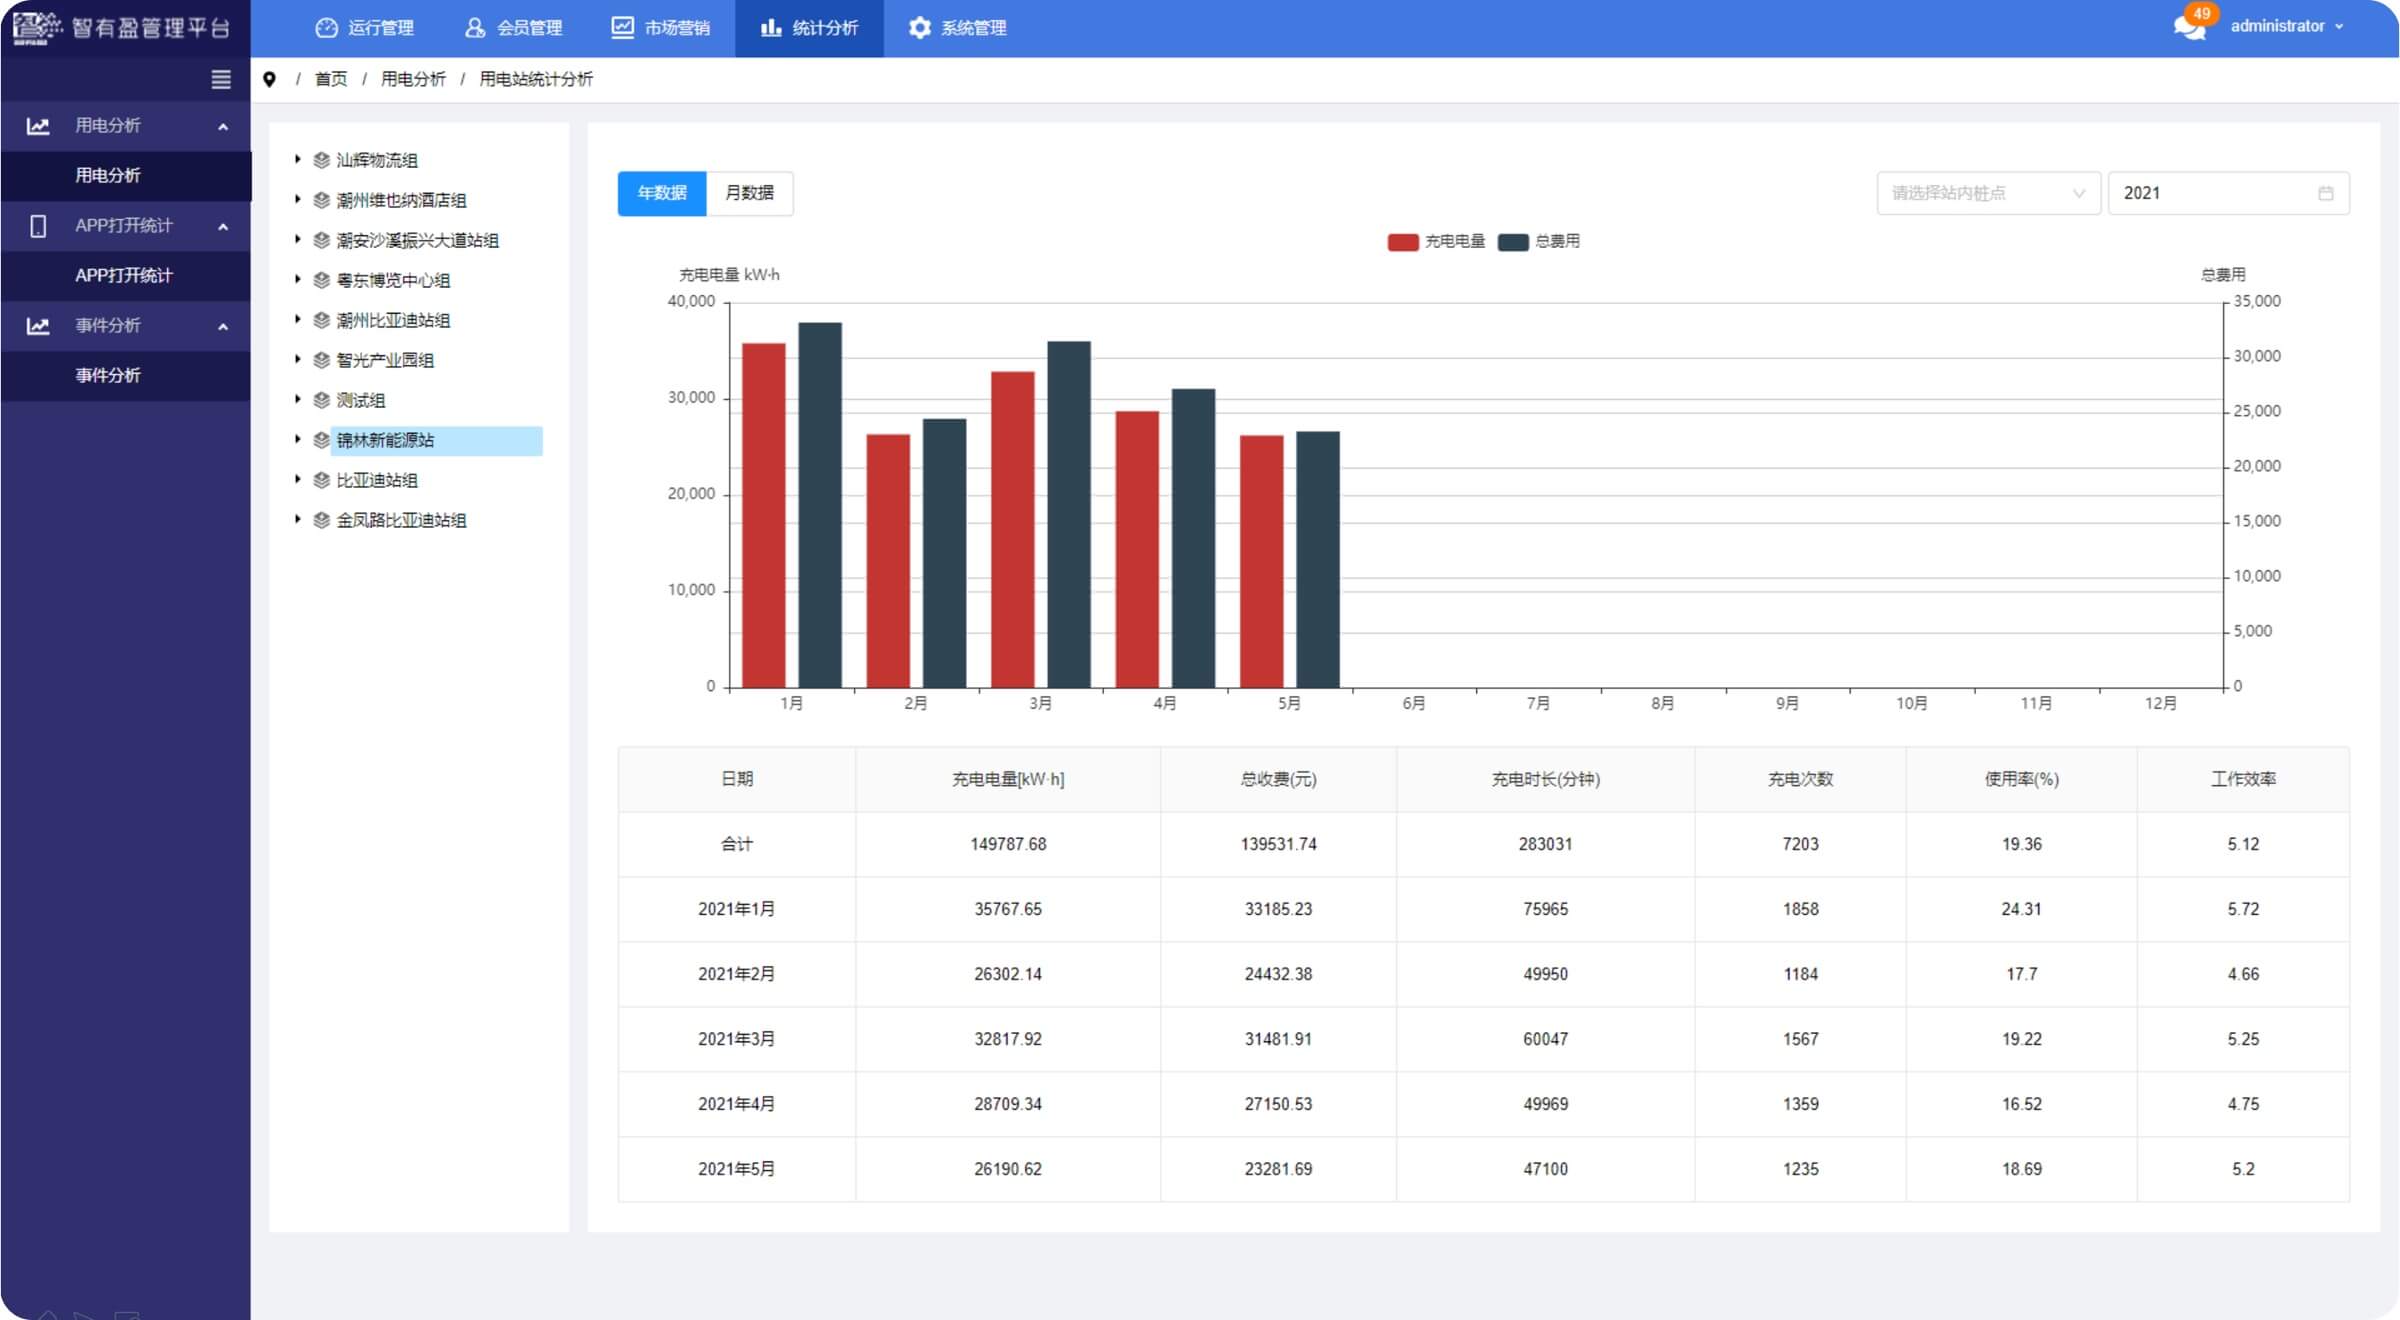Expand the 汕辉物流组 tree node arrow
Screen dimensions: 2400x1320
point(297,159)
